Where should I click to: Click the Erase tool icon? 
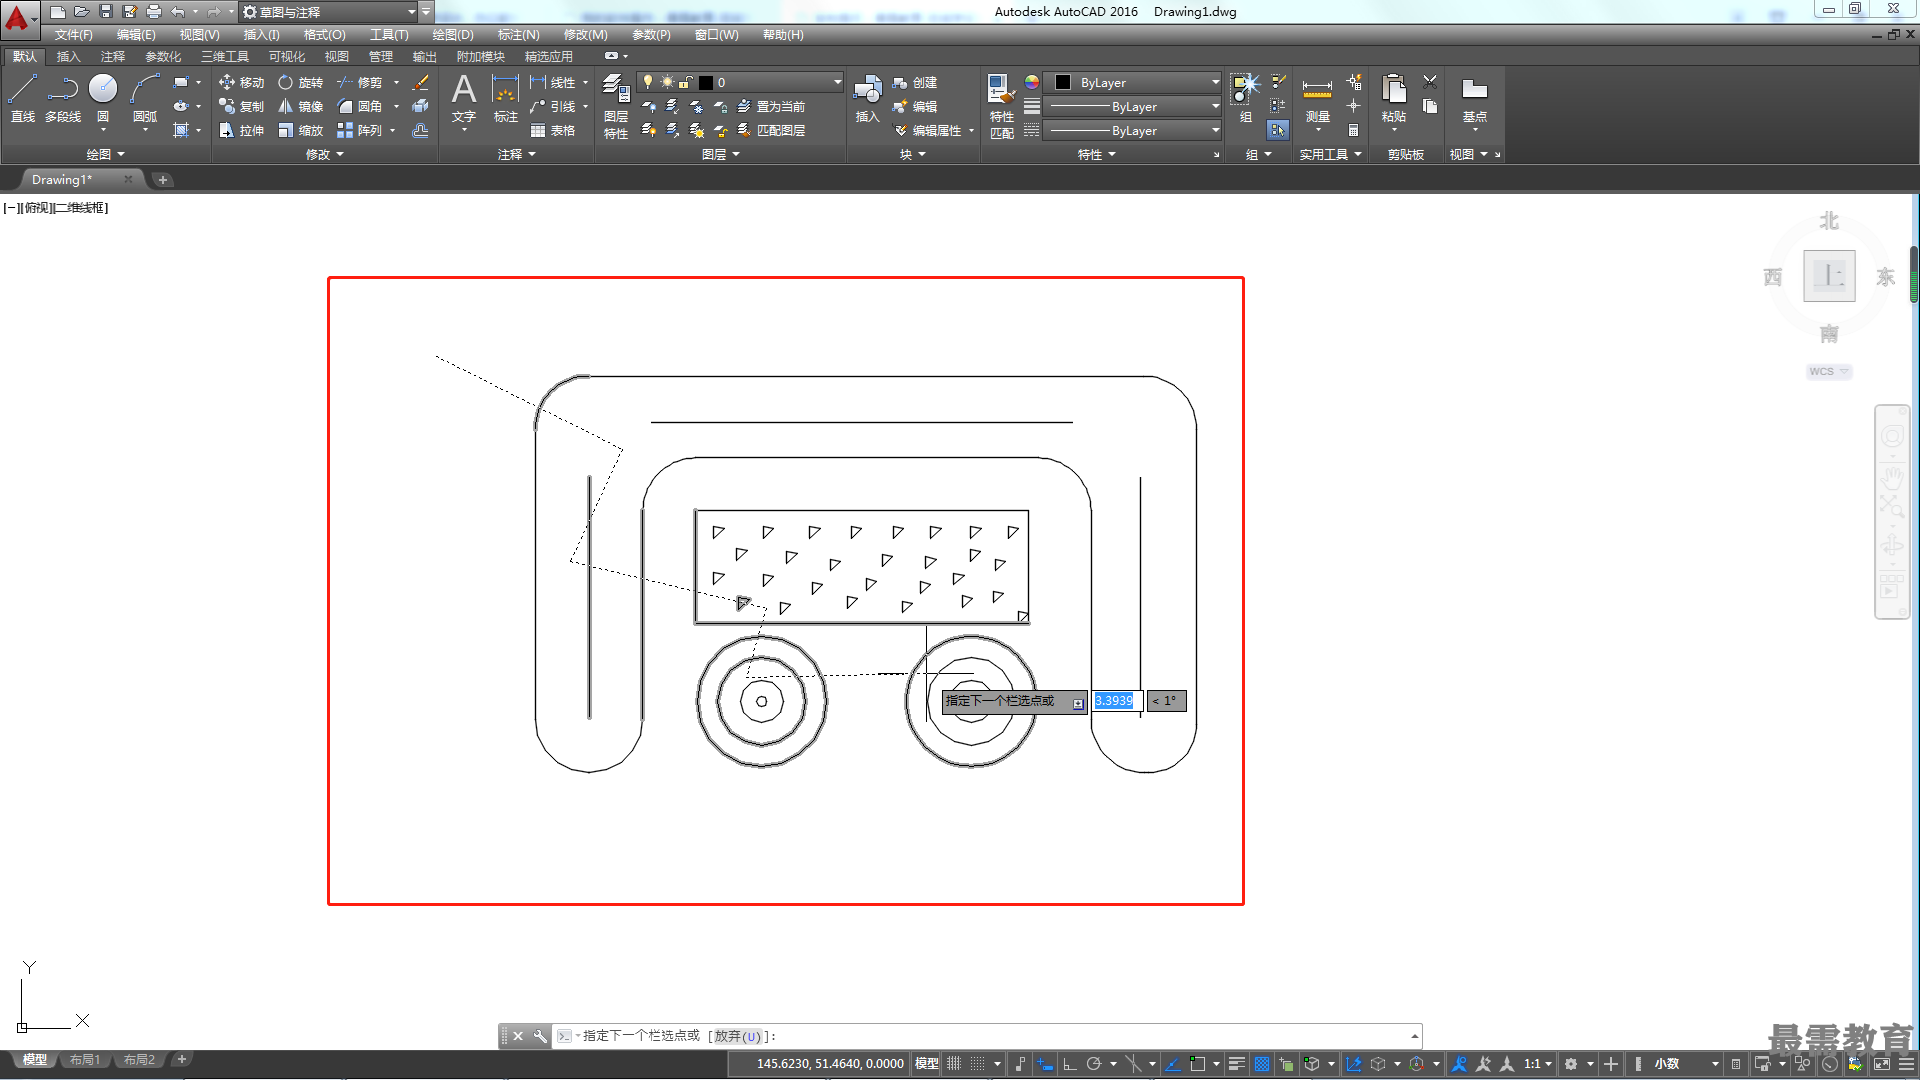click(421, 83)
